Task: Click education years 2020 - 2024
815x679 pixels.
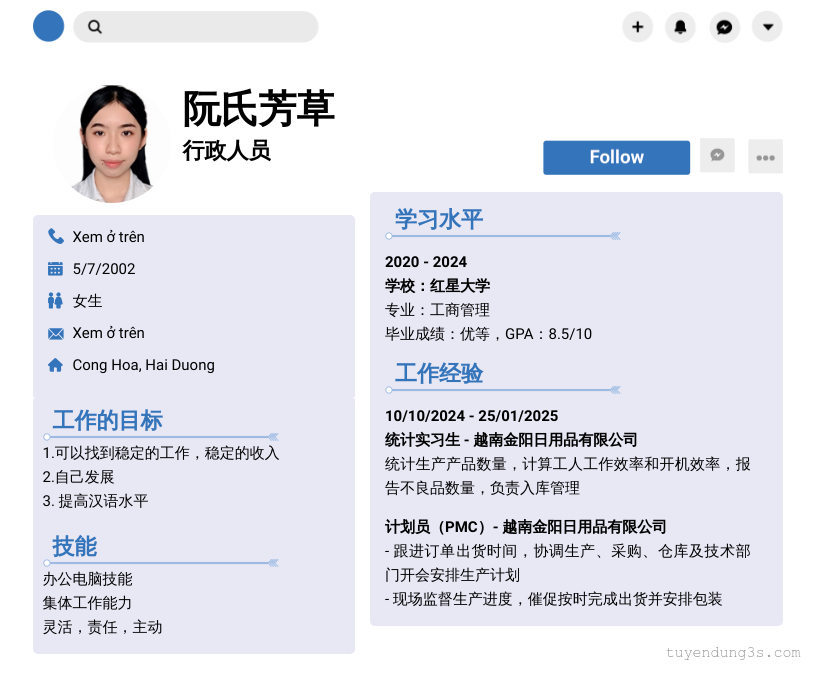Action: 426,262
